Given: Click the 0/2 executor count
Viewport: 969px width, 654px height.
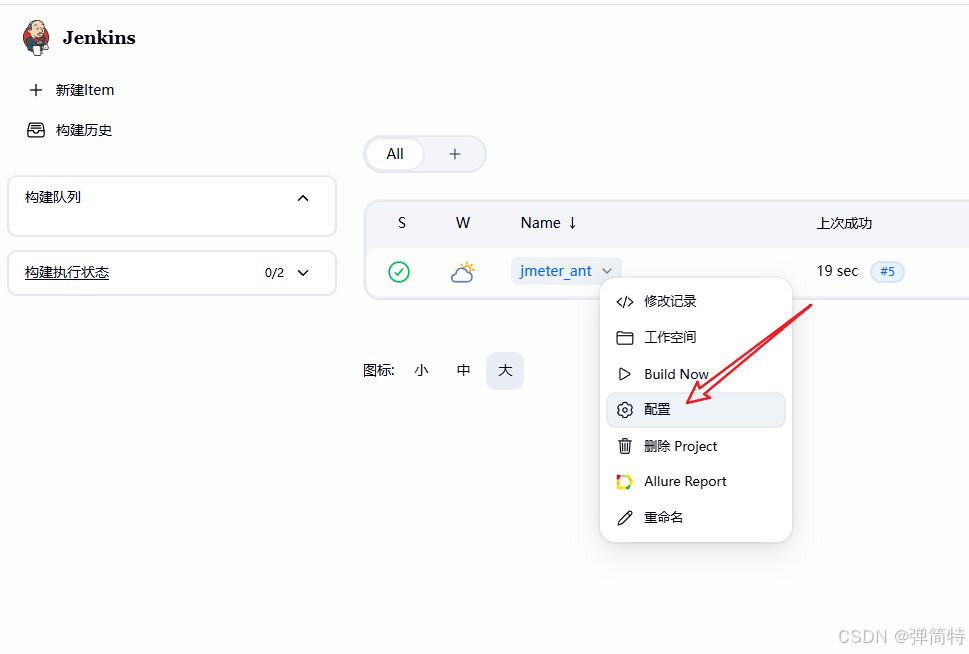Looking at the screenshot, I should click(274, 273).
